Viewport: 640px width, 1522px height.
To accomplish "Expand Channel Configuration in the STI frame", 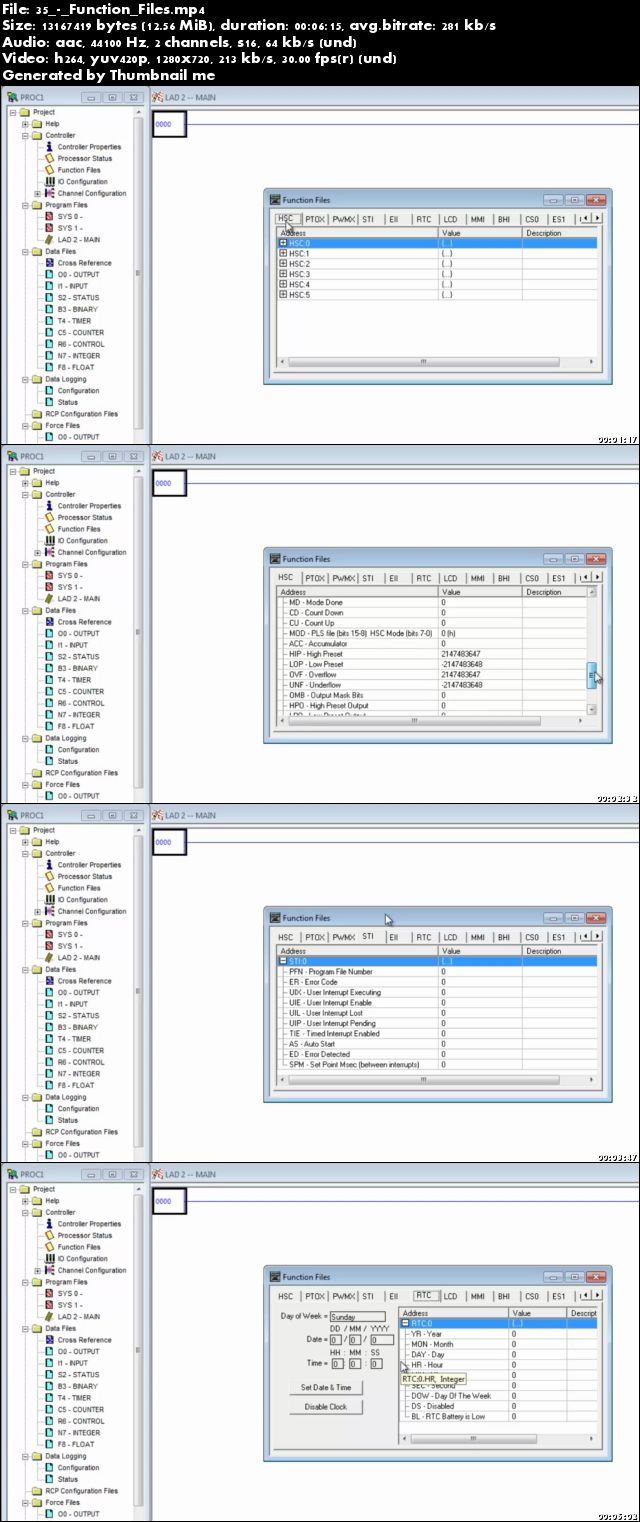I will pyautogui.click(x=37, y=911).
